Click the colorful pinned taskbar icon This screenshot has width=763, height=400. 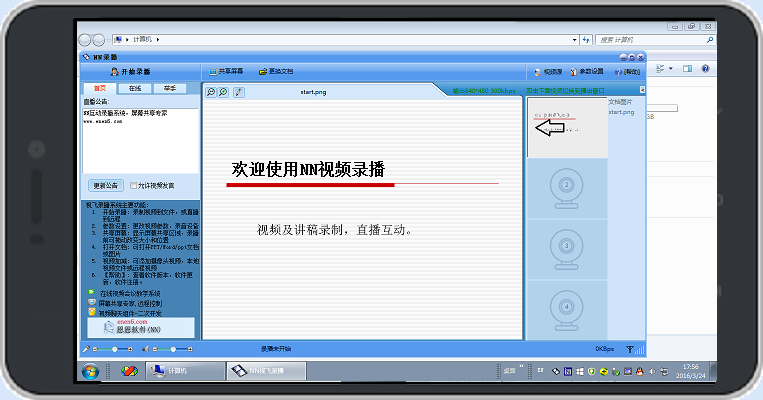[129, 371]
